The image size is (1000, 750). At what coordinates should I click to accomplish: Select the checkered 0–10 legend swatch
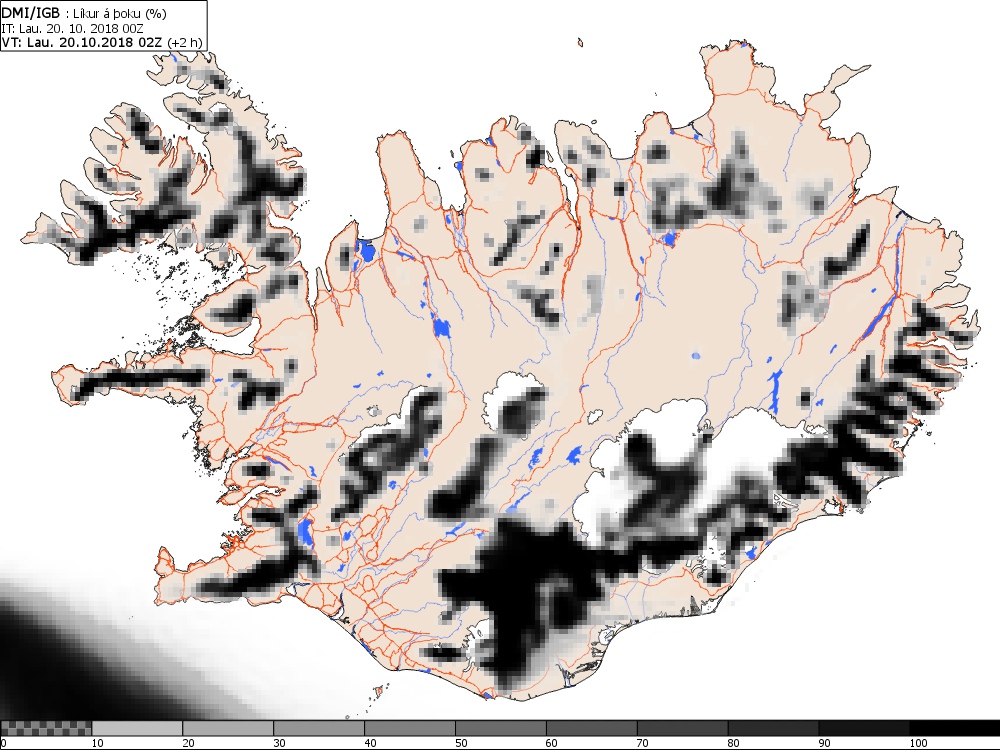click(47, 728)
